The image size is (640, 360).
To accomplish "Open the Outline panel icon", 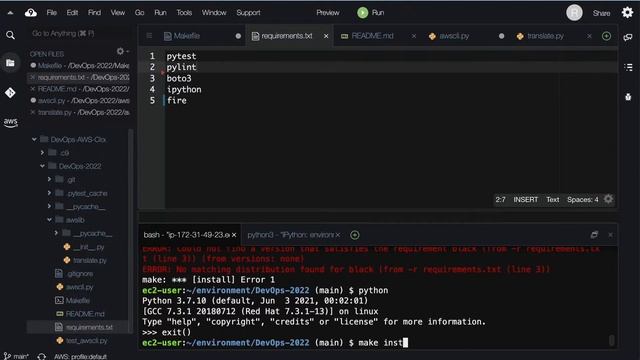I will click(x=628, y=67).
